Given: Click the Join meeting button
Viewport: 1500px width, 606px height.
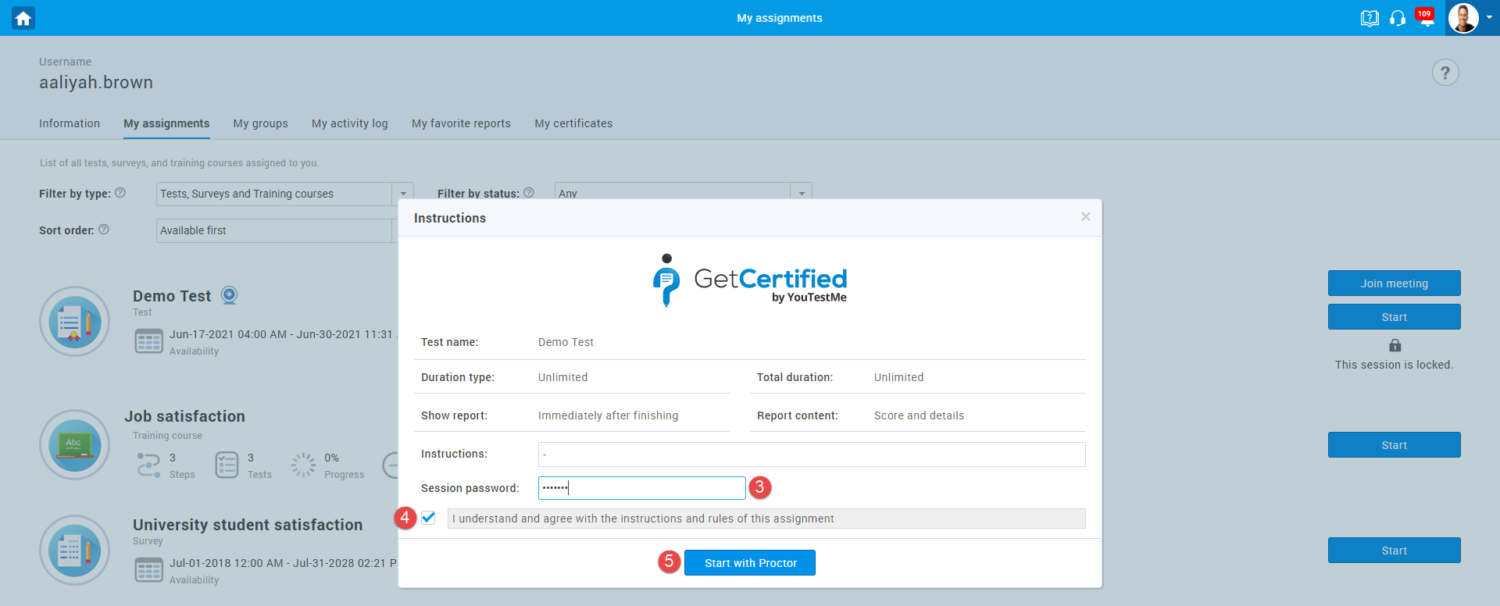Looking at the screenshot, I should coord(1394,283).
